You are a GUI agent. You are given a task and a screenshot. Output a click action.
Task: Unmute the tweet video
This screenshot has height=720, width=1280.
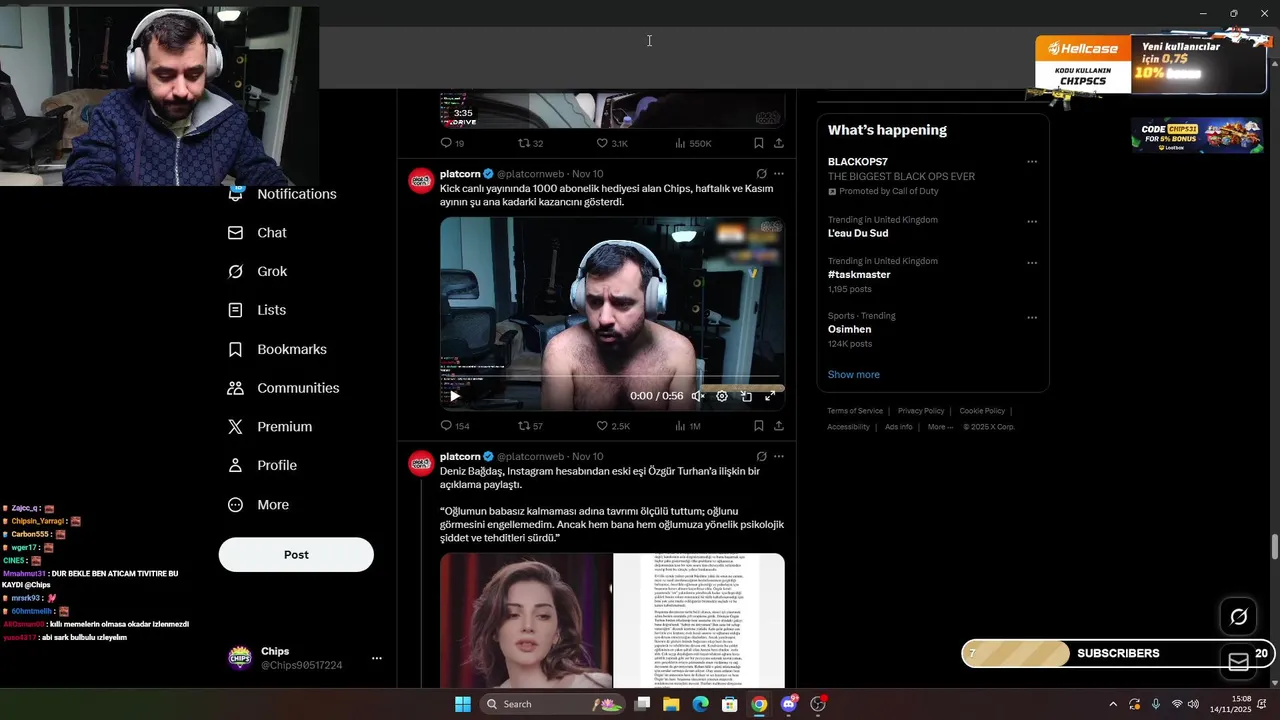click(x=698, y=396)
